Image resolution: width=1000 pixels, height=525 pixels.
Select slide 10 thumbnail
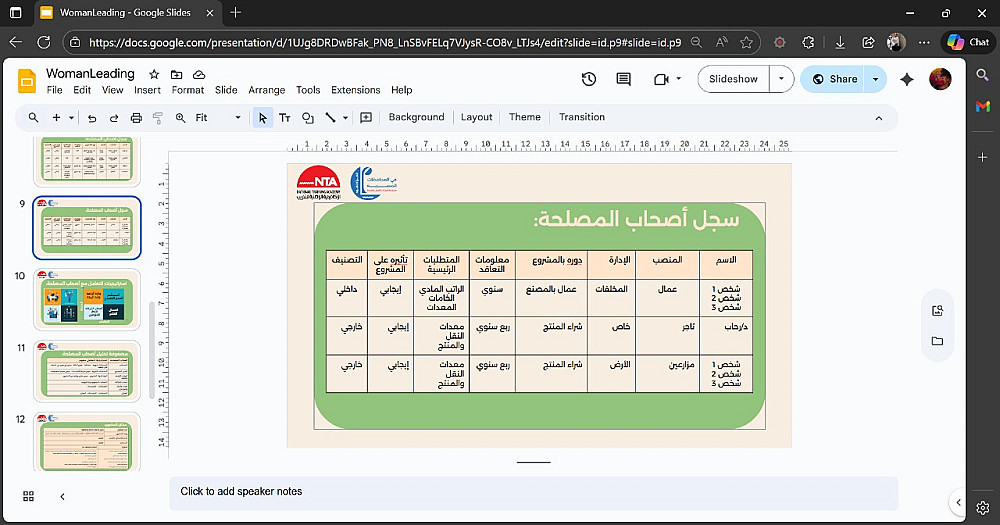click(x=87, y=299)
